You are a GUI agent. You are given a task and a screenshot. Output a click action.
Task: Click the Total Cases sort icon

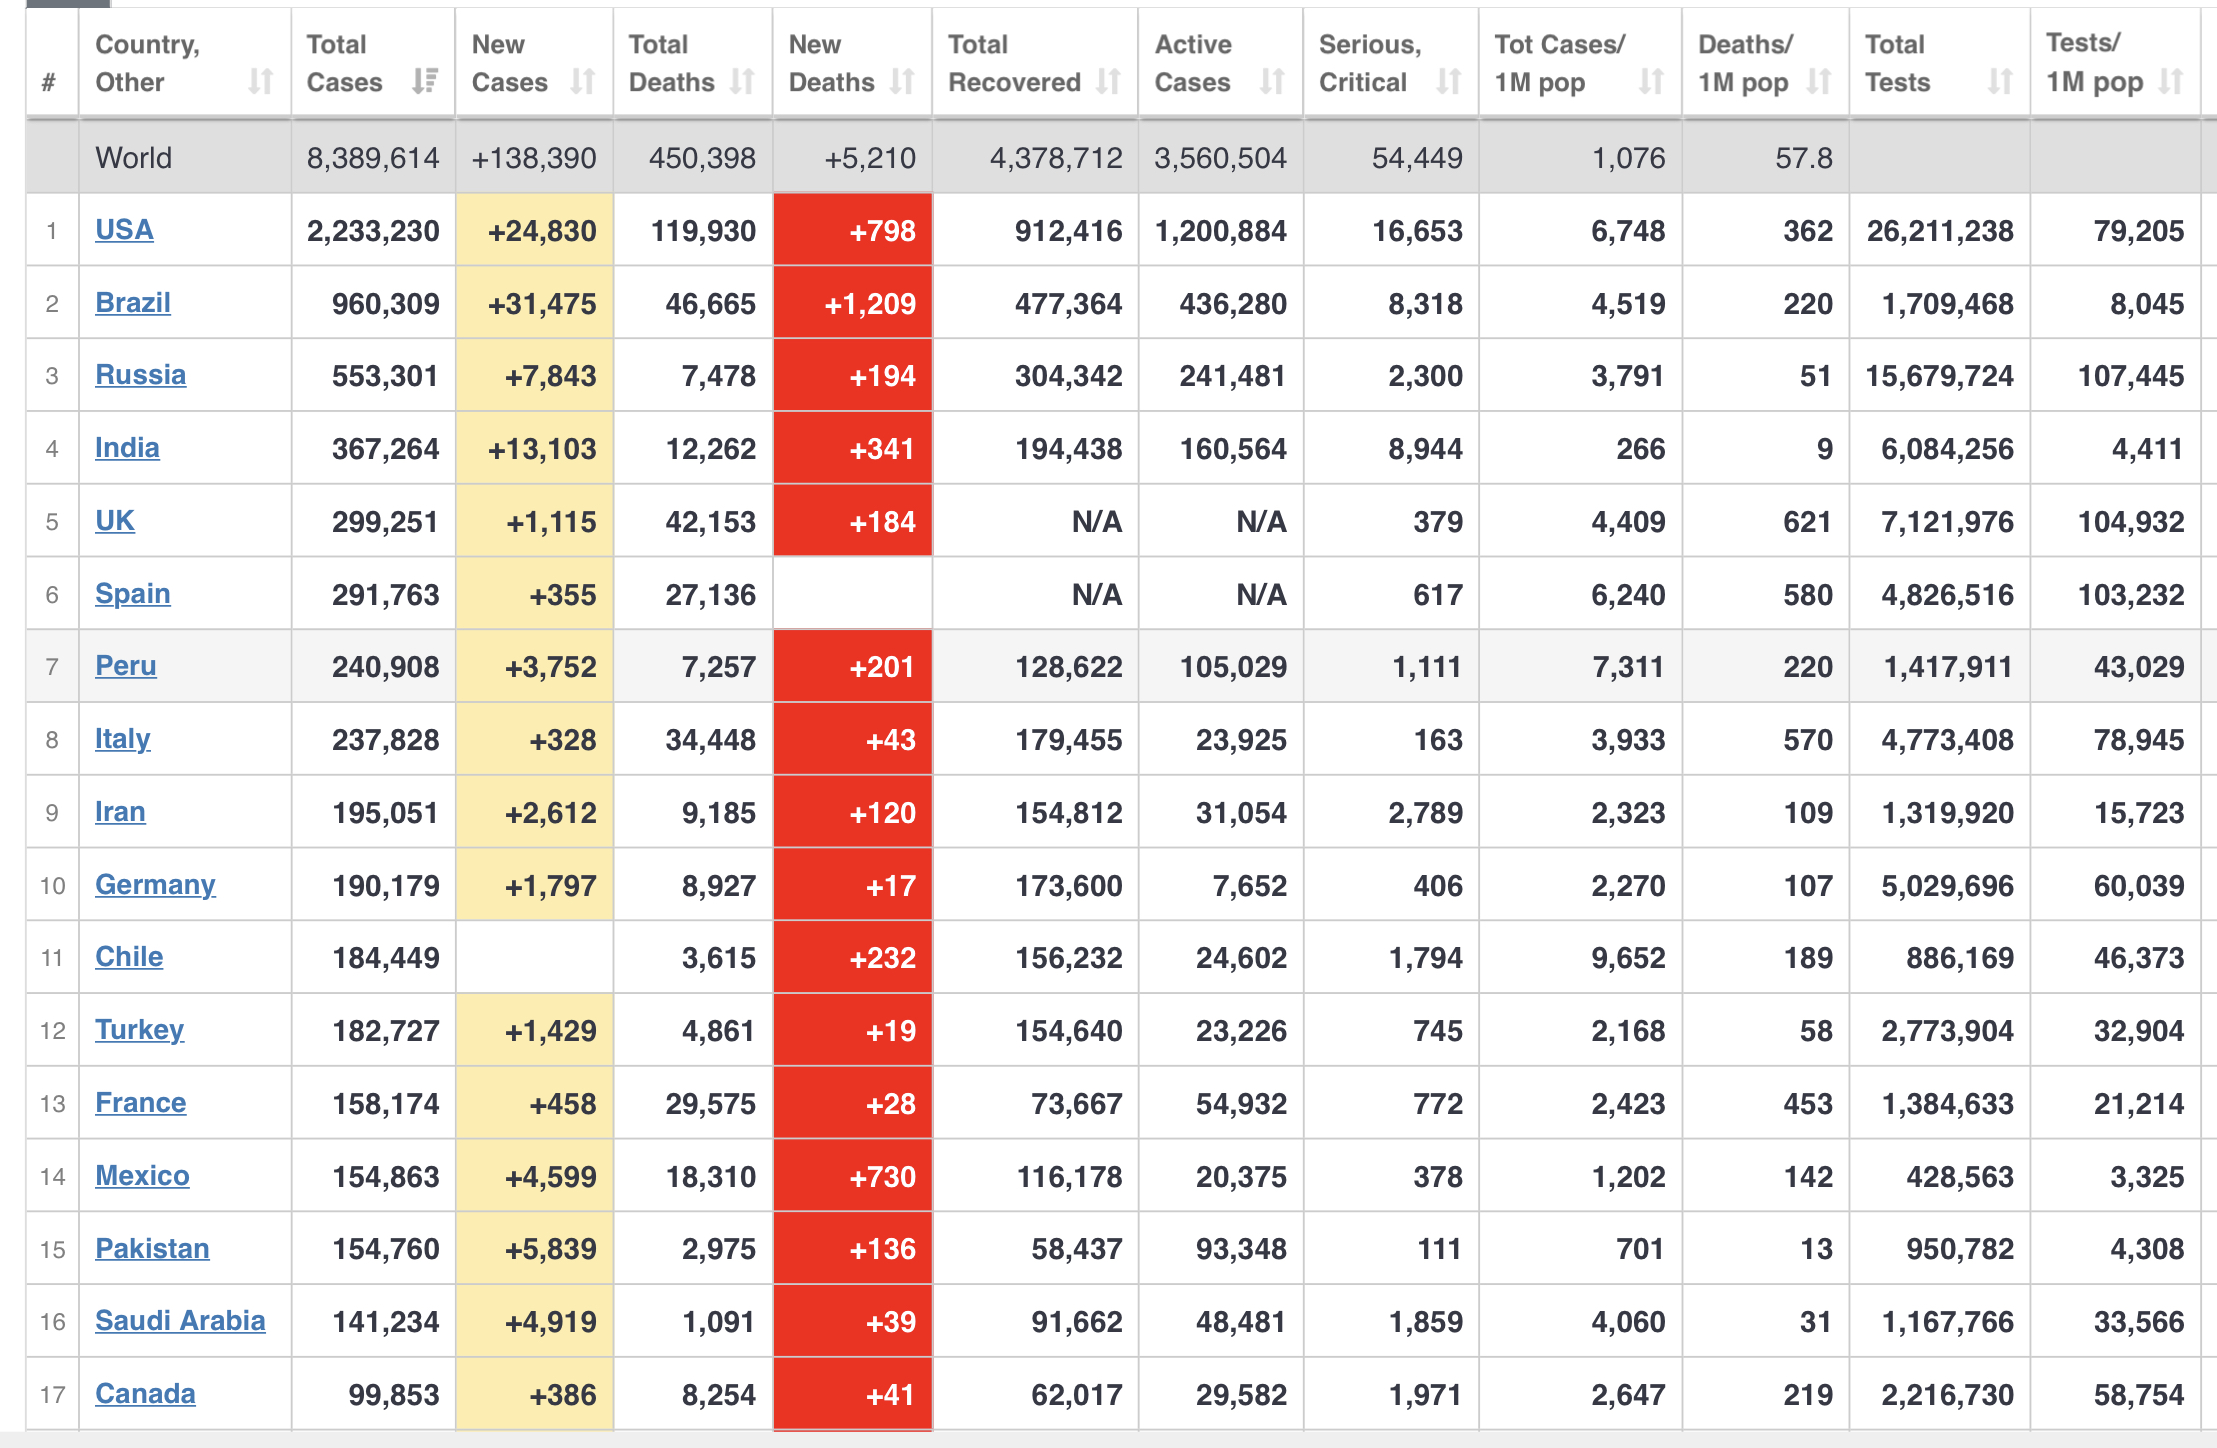coord(425,81)
